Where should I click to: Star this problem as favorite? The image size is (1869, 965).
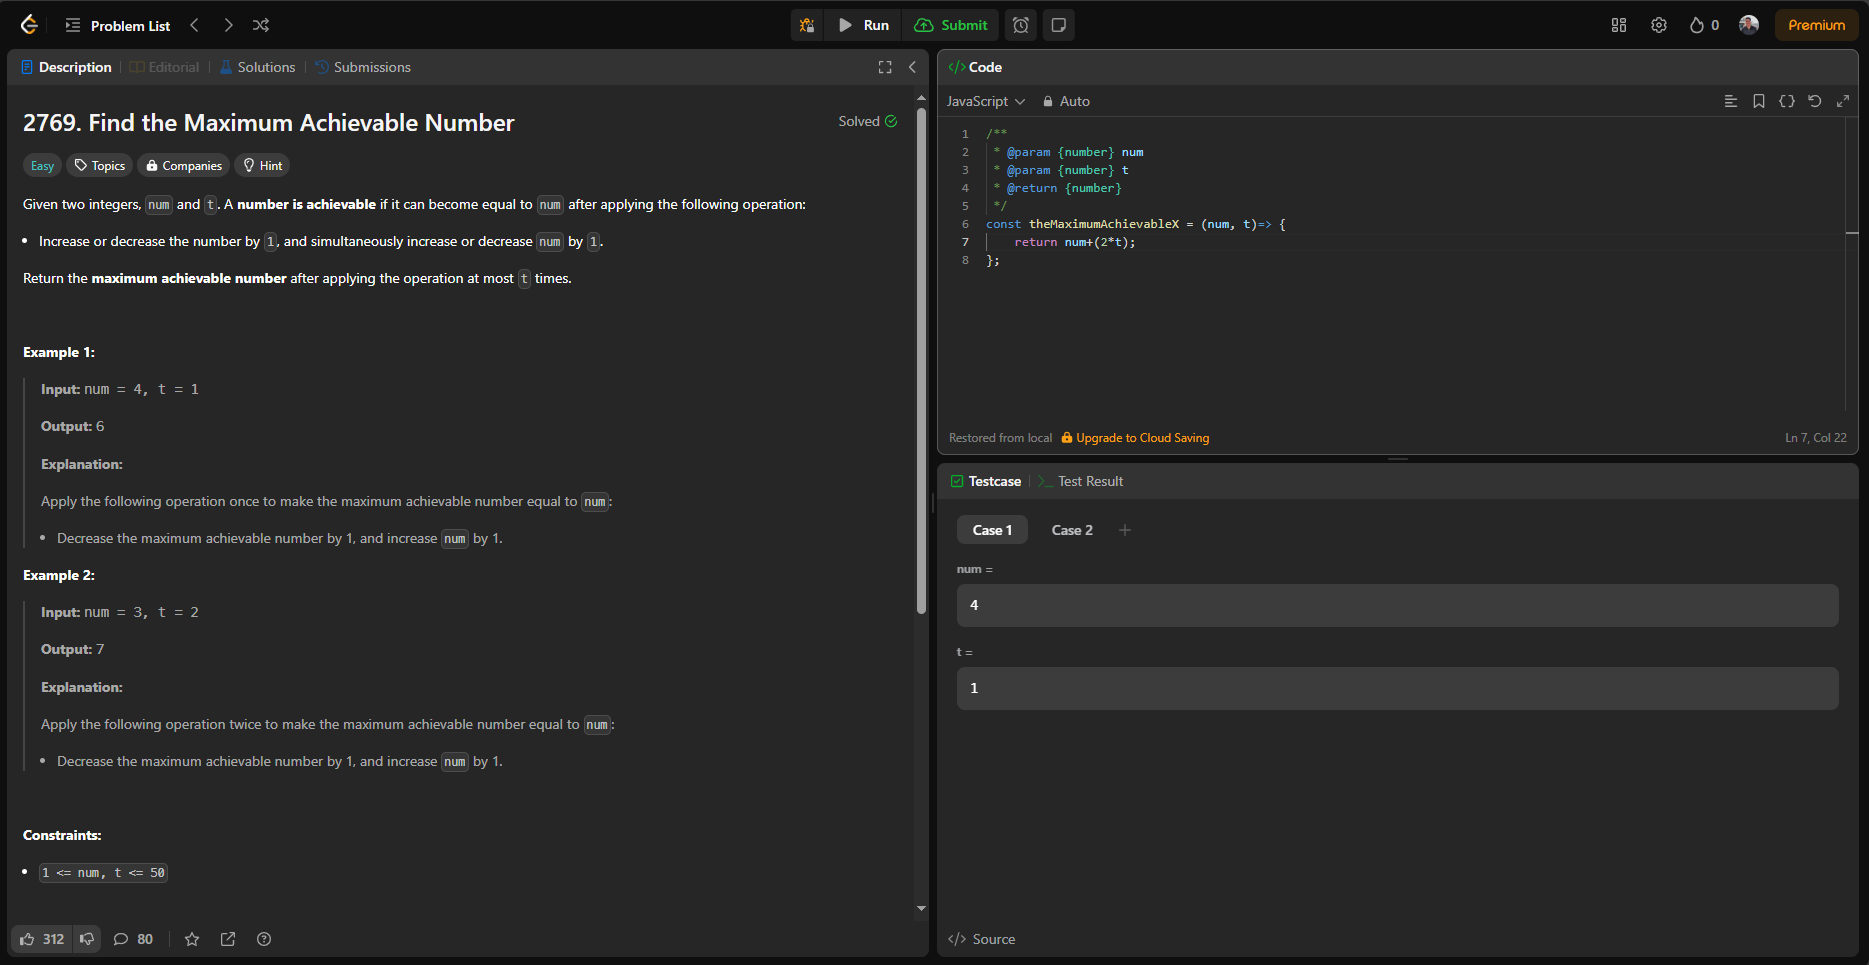point(192,939)
